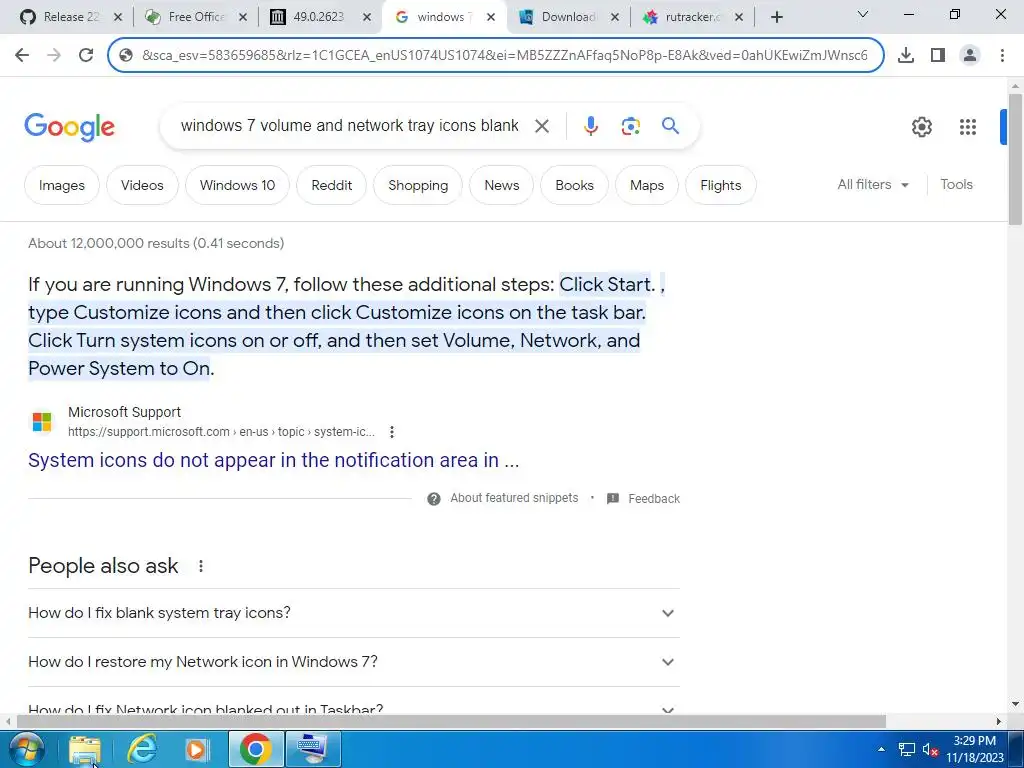Screen dimensions: 1024x768
Task: Open the taskbar clock and date
Action: tap(974, 749)
